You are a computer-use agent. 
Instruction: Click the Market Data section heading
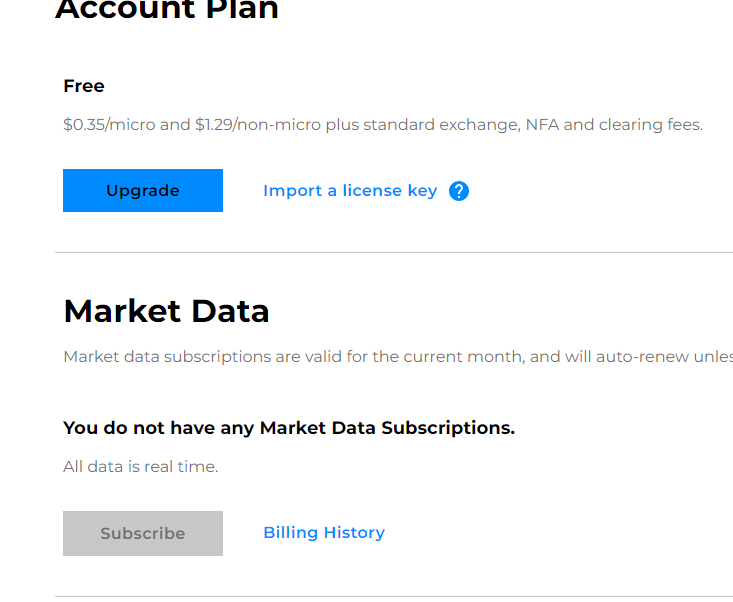pos(166,311)
